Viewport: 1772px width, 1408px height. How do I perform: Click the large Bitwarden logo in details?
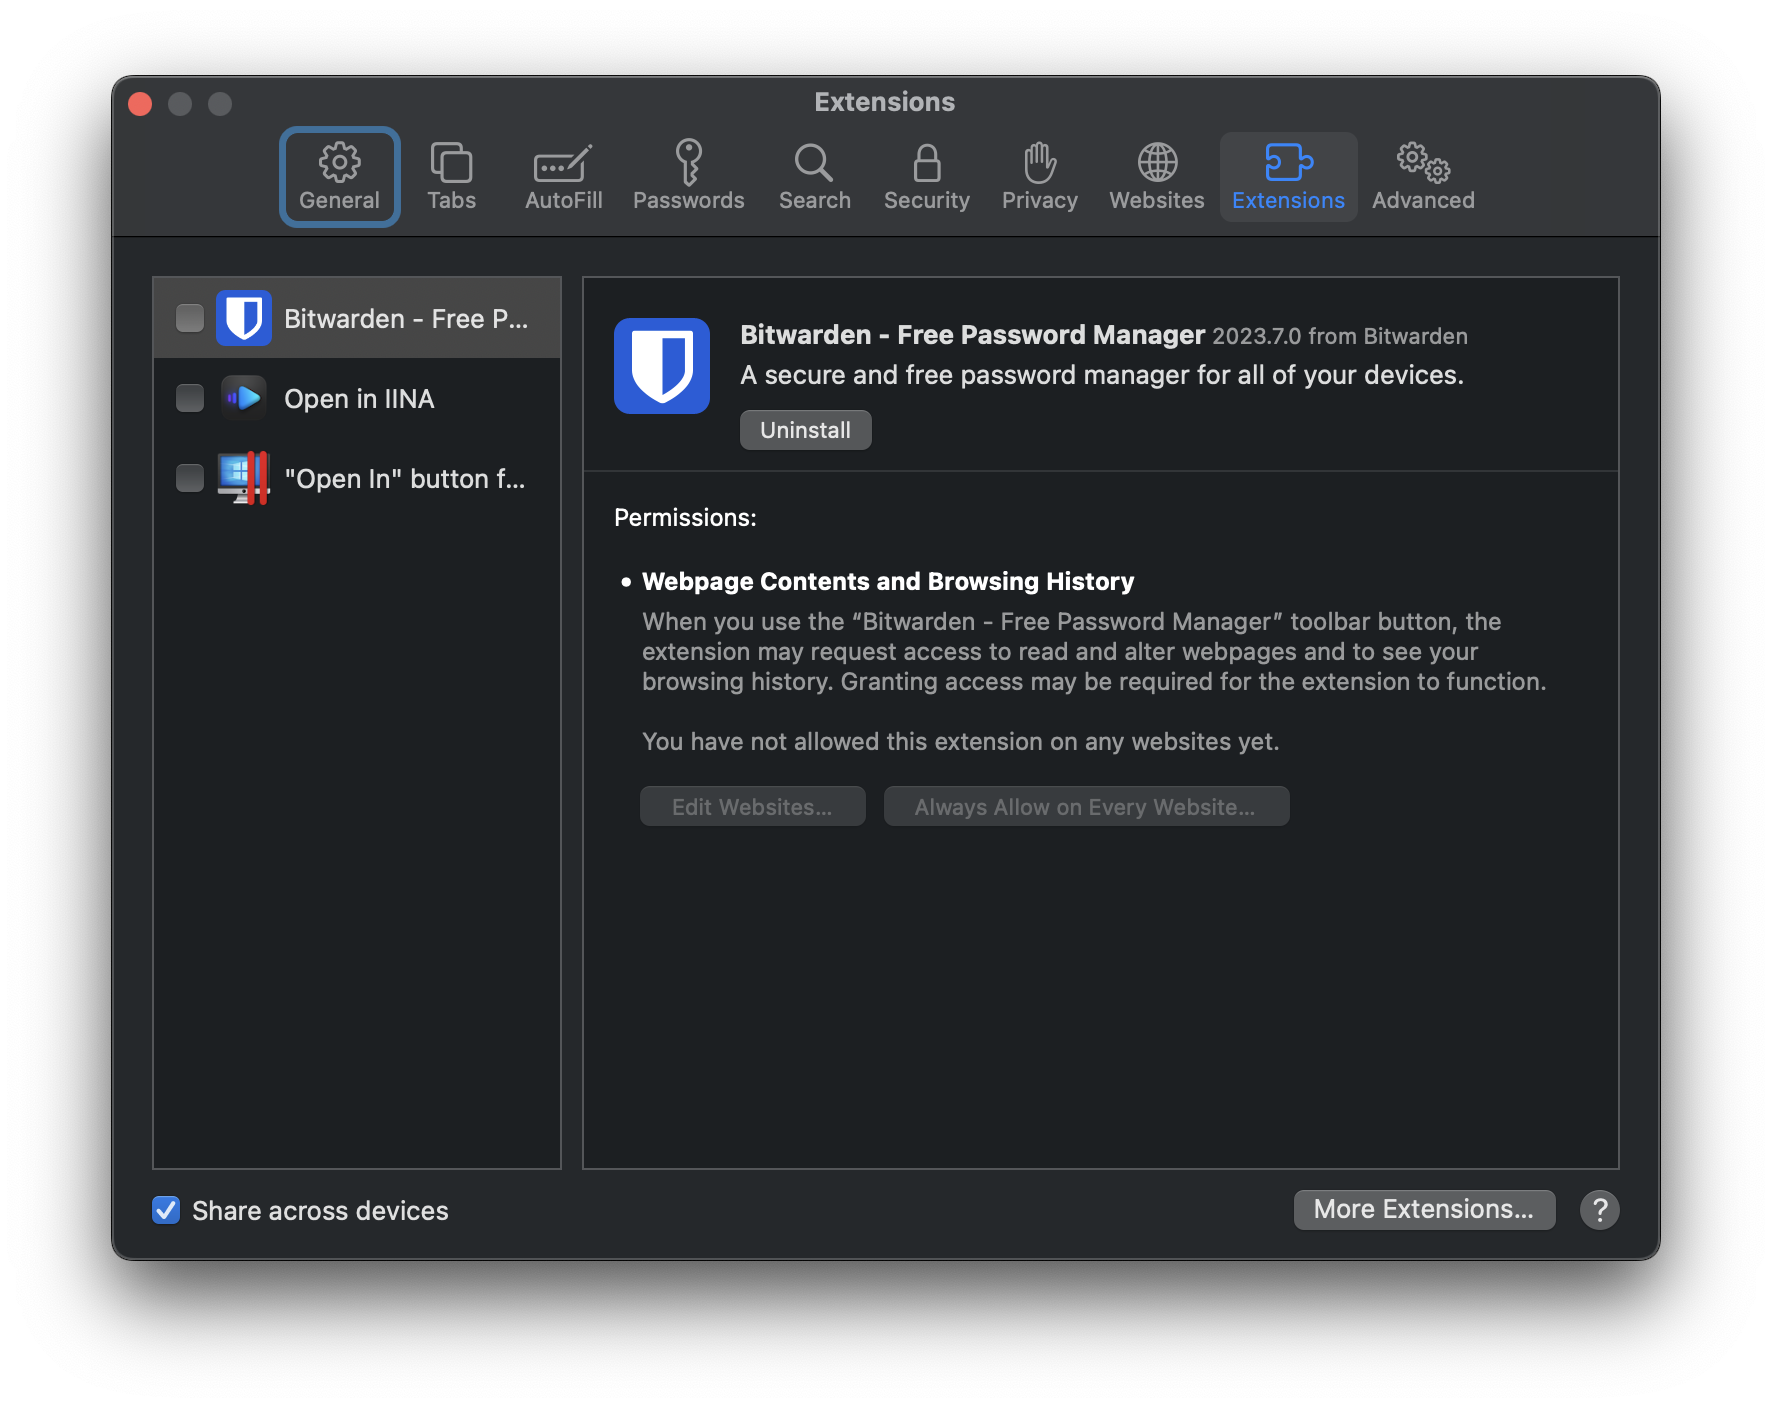tap(662, 366)
